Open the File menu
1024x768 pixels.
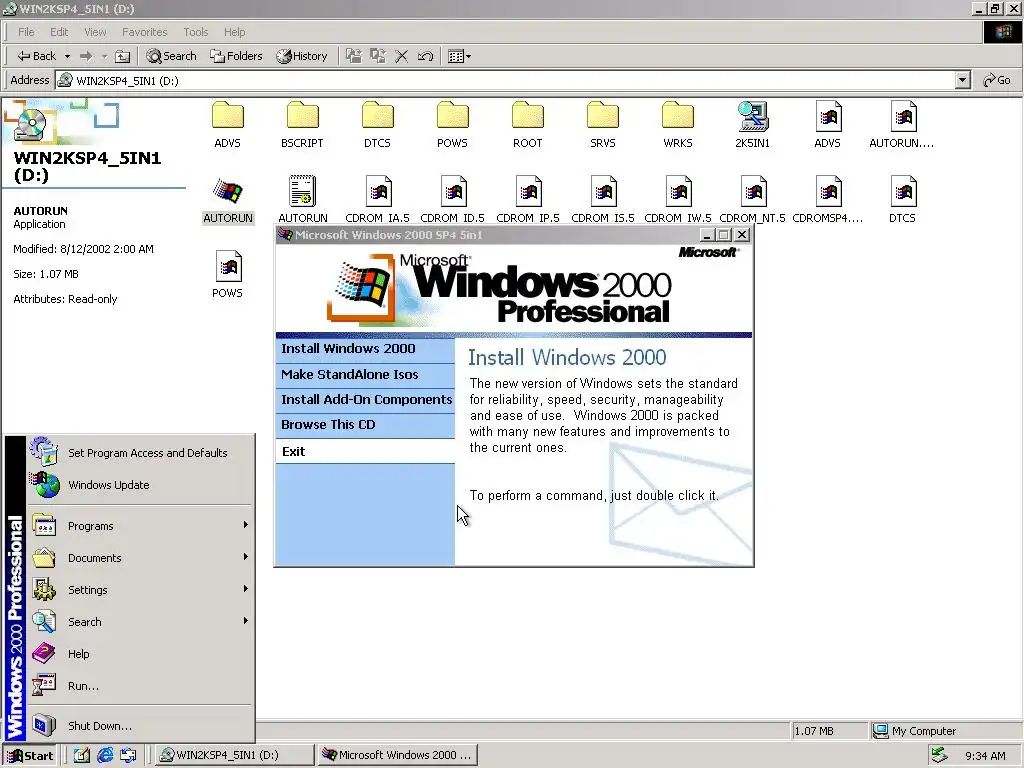(x=26, y=32)
